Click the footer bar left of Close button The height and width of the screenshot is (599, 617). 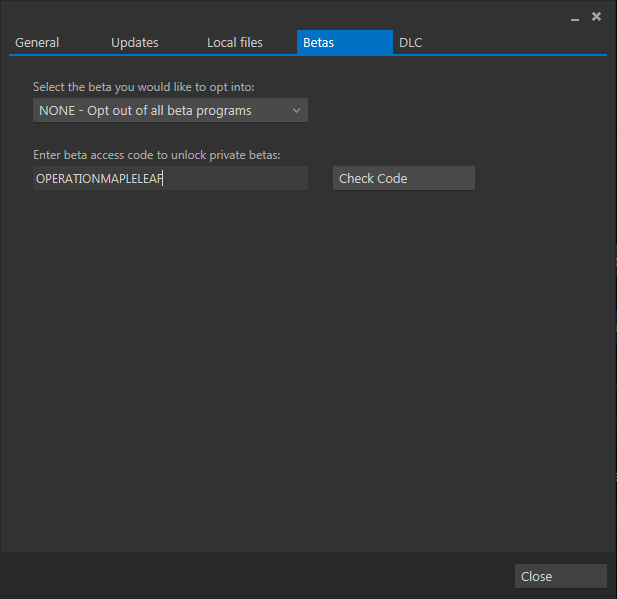pos(250,576)
